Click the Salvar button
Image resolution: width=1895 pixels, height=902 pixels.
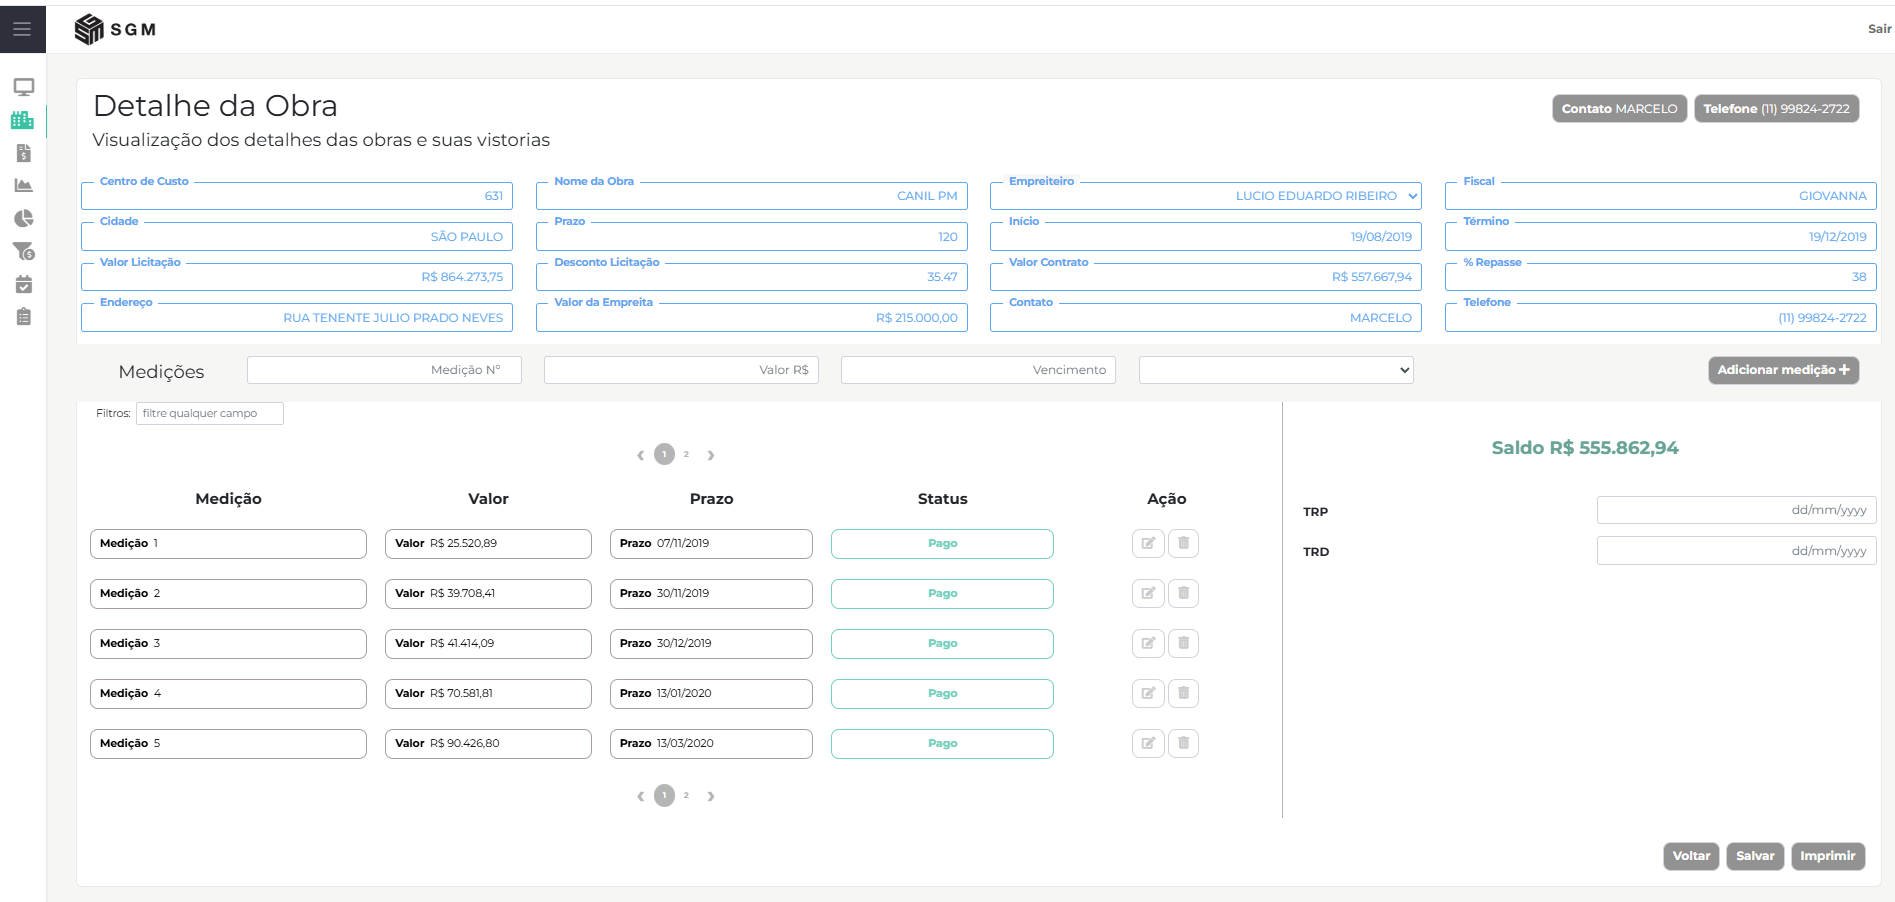[1754, 856]
